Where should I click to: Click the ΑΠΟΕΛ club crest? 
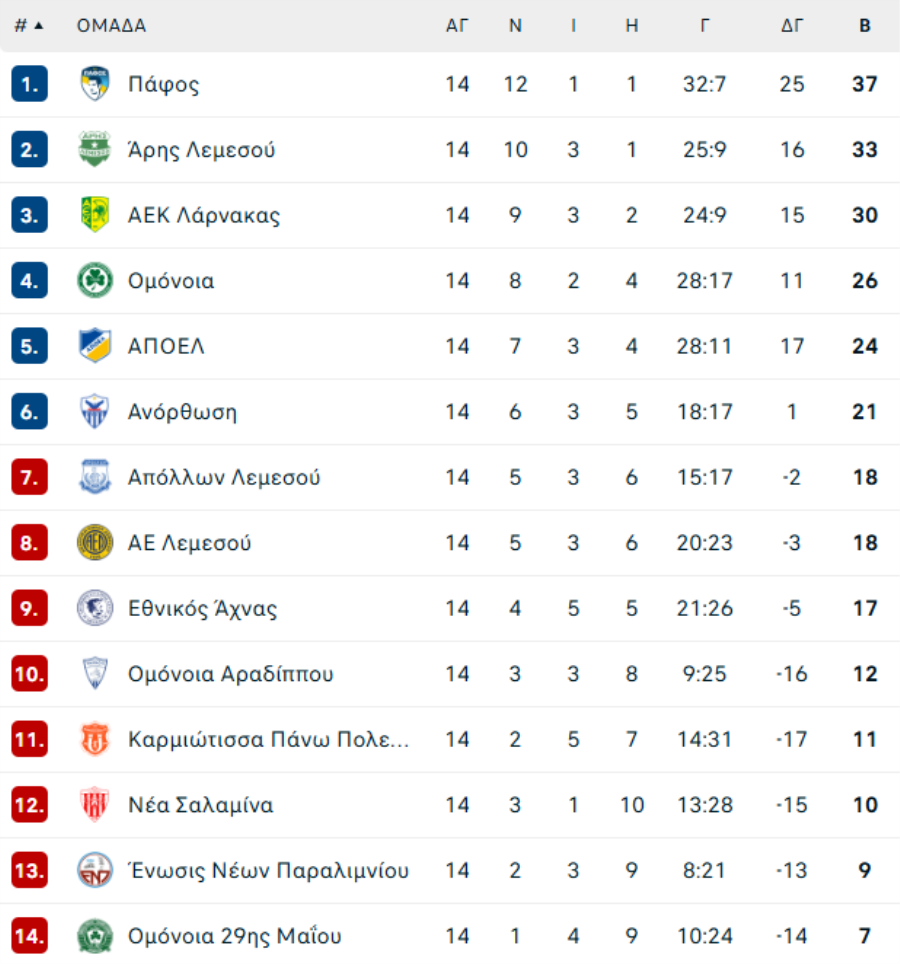coord(95,346)
